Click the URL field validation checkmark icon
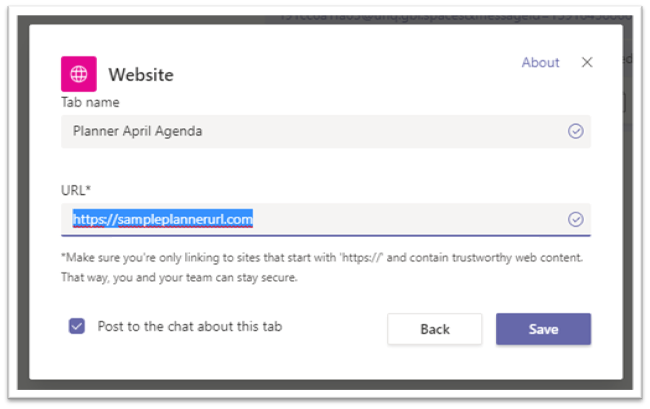The image size is (650, 409). tap(575, 219)
